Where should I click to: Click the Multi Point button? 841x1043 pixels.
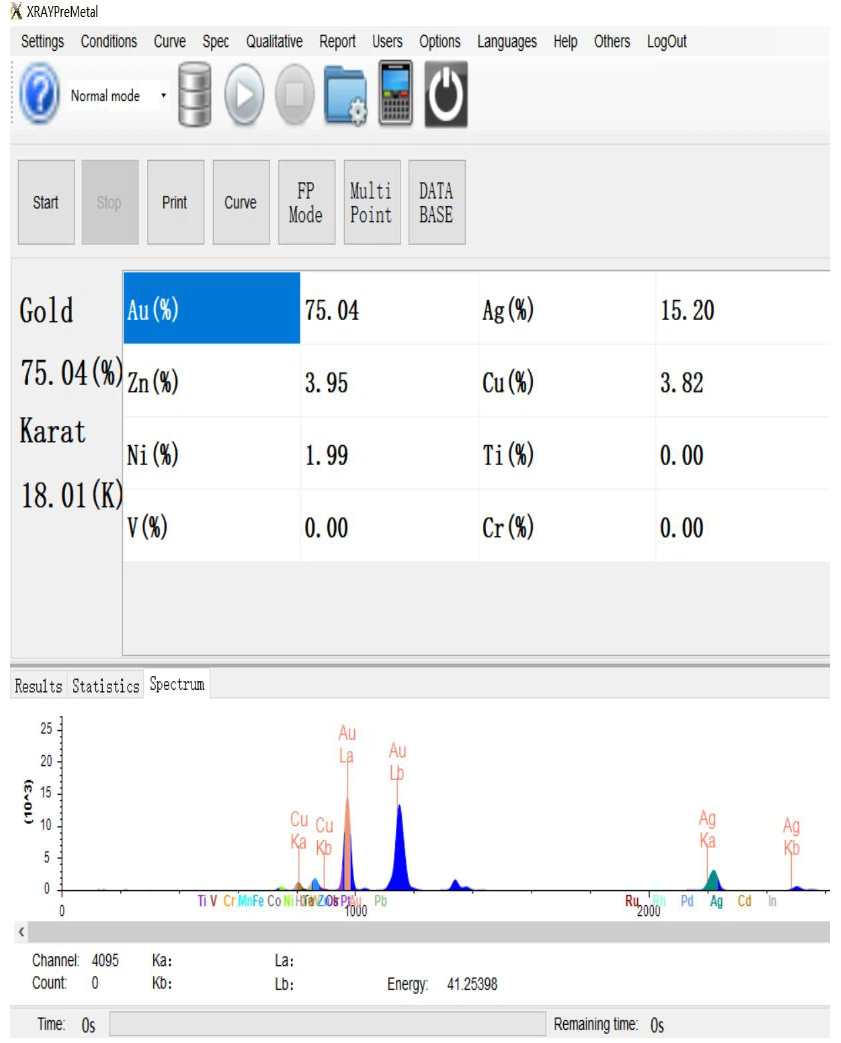pyautogui.click(x=371, y=202)
